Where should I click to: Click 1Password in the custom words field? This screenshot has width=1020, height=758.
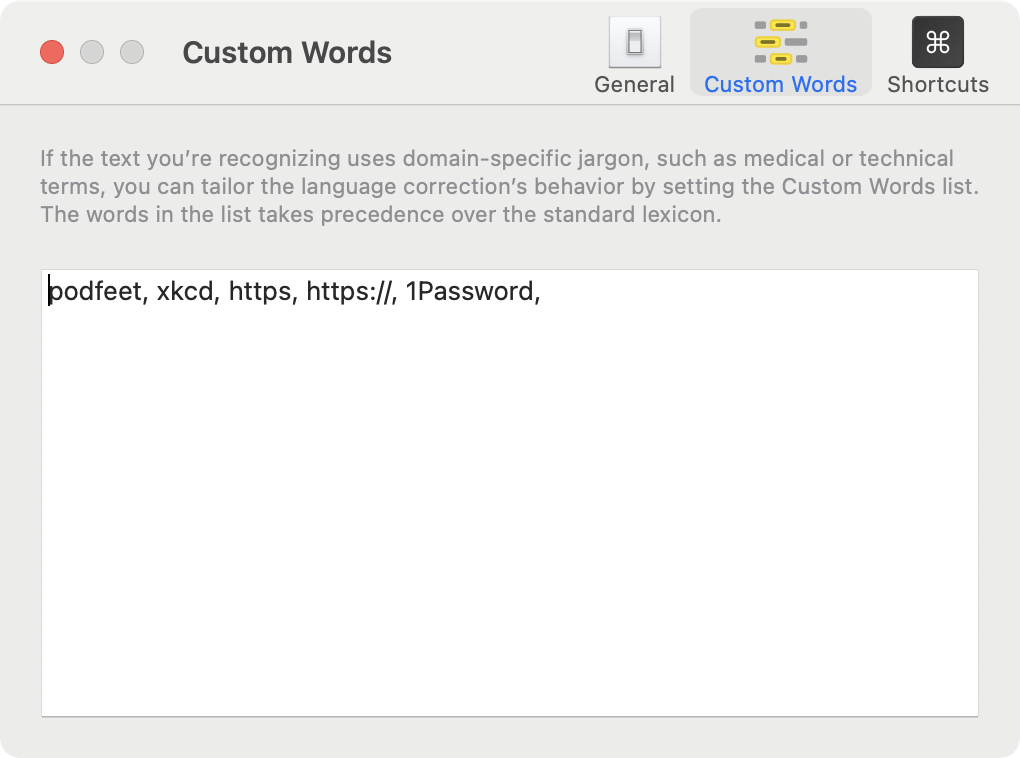[x=469, y=292]
